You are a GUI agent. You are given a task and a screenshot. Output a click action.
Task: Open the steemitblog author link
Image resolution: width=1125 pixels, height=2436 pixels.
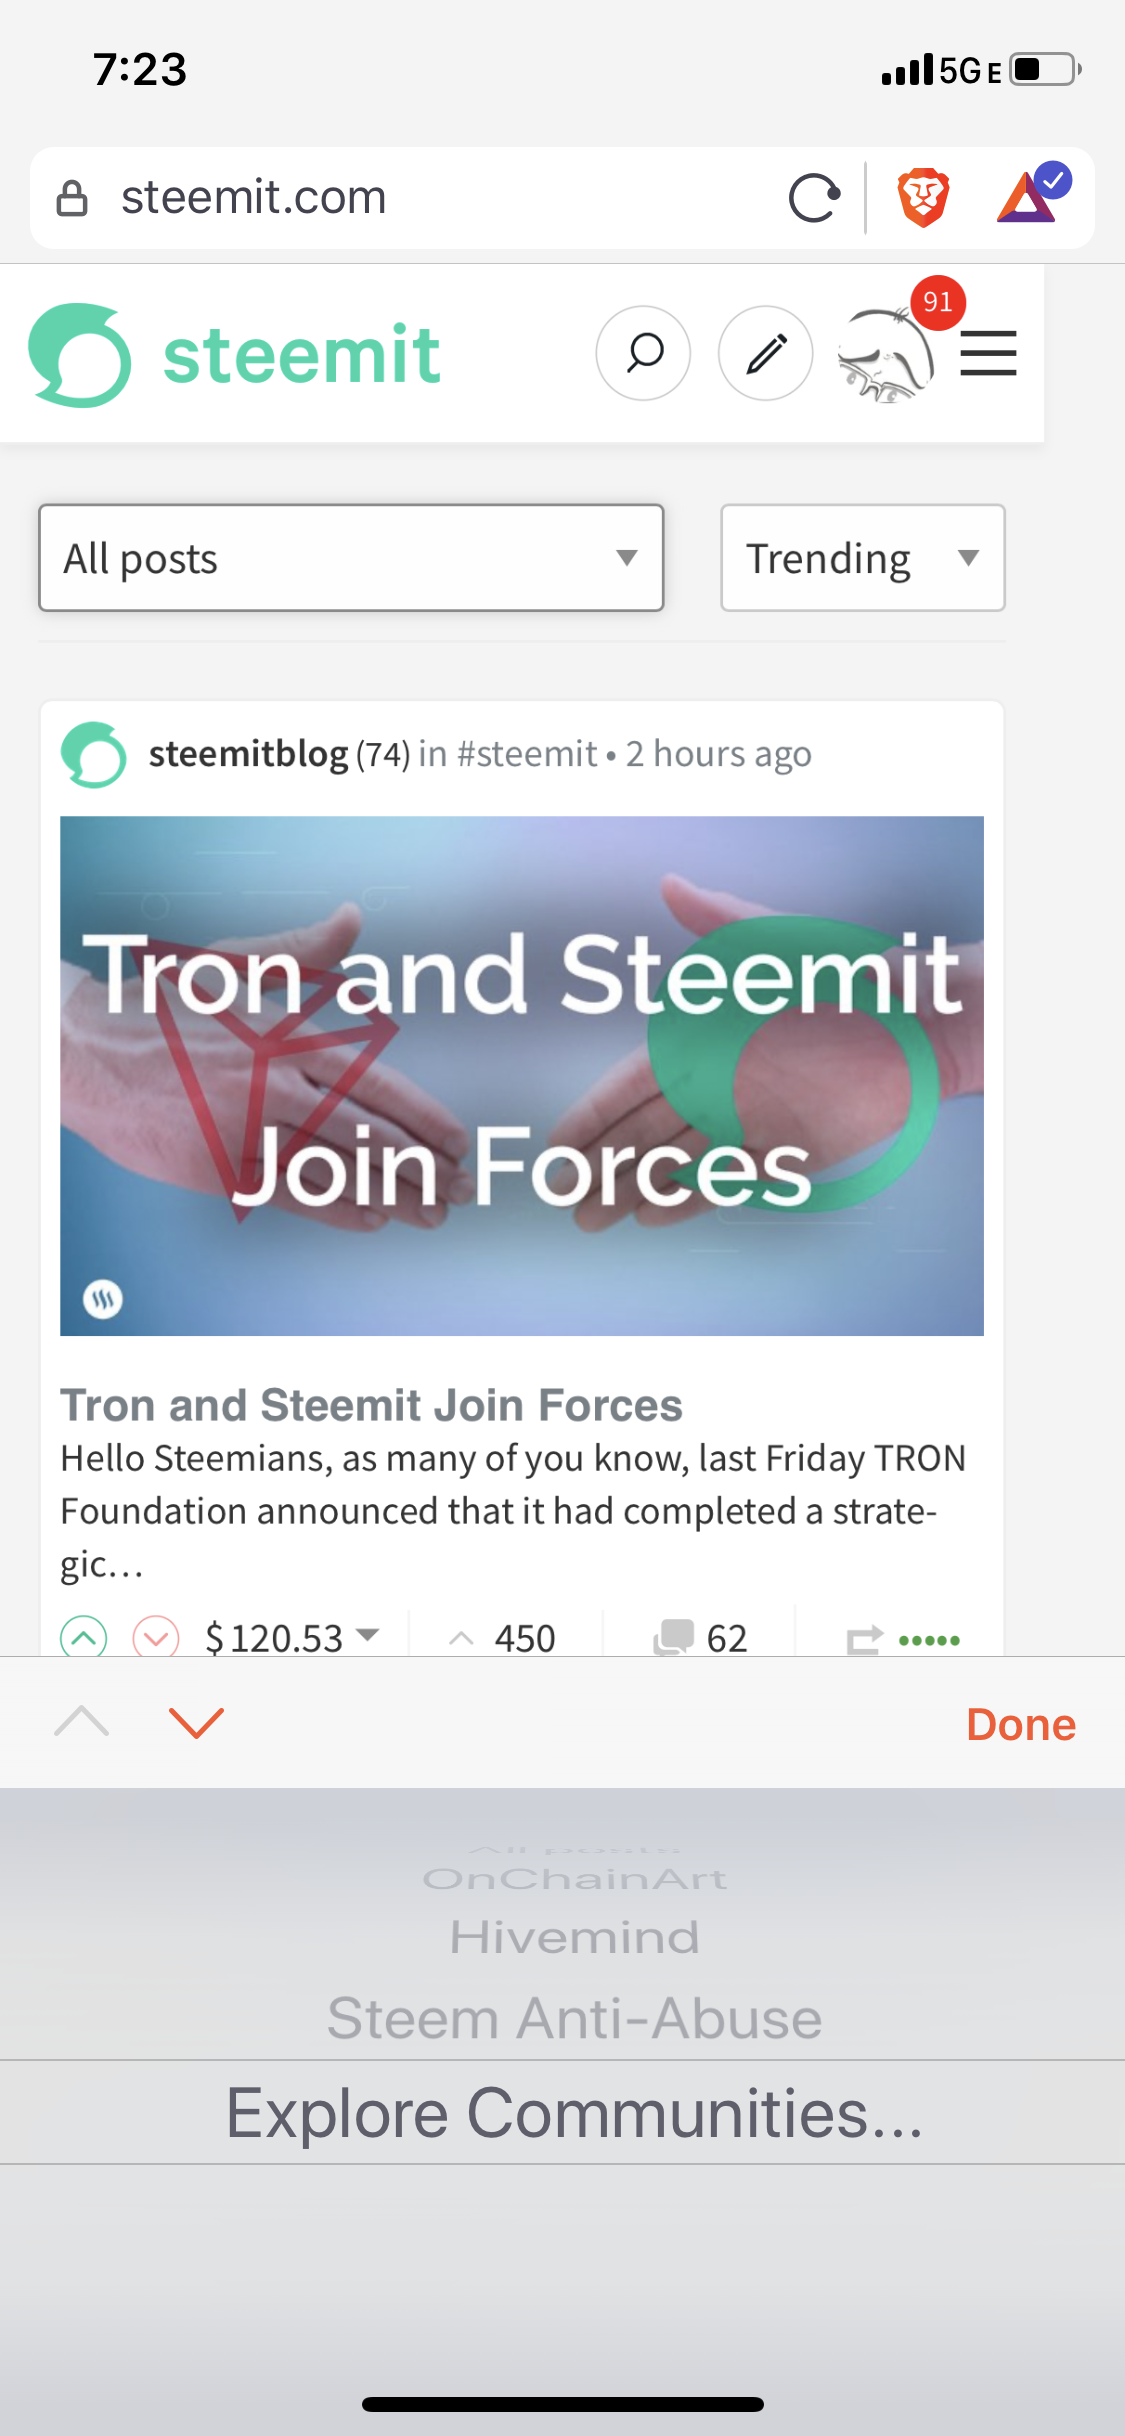tap(248, 753)
